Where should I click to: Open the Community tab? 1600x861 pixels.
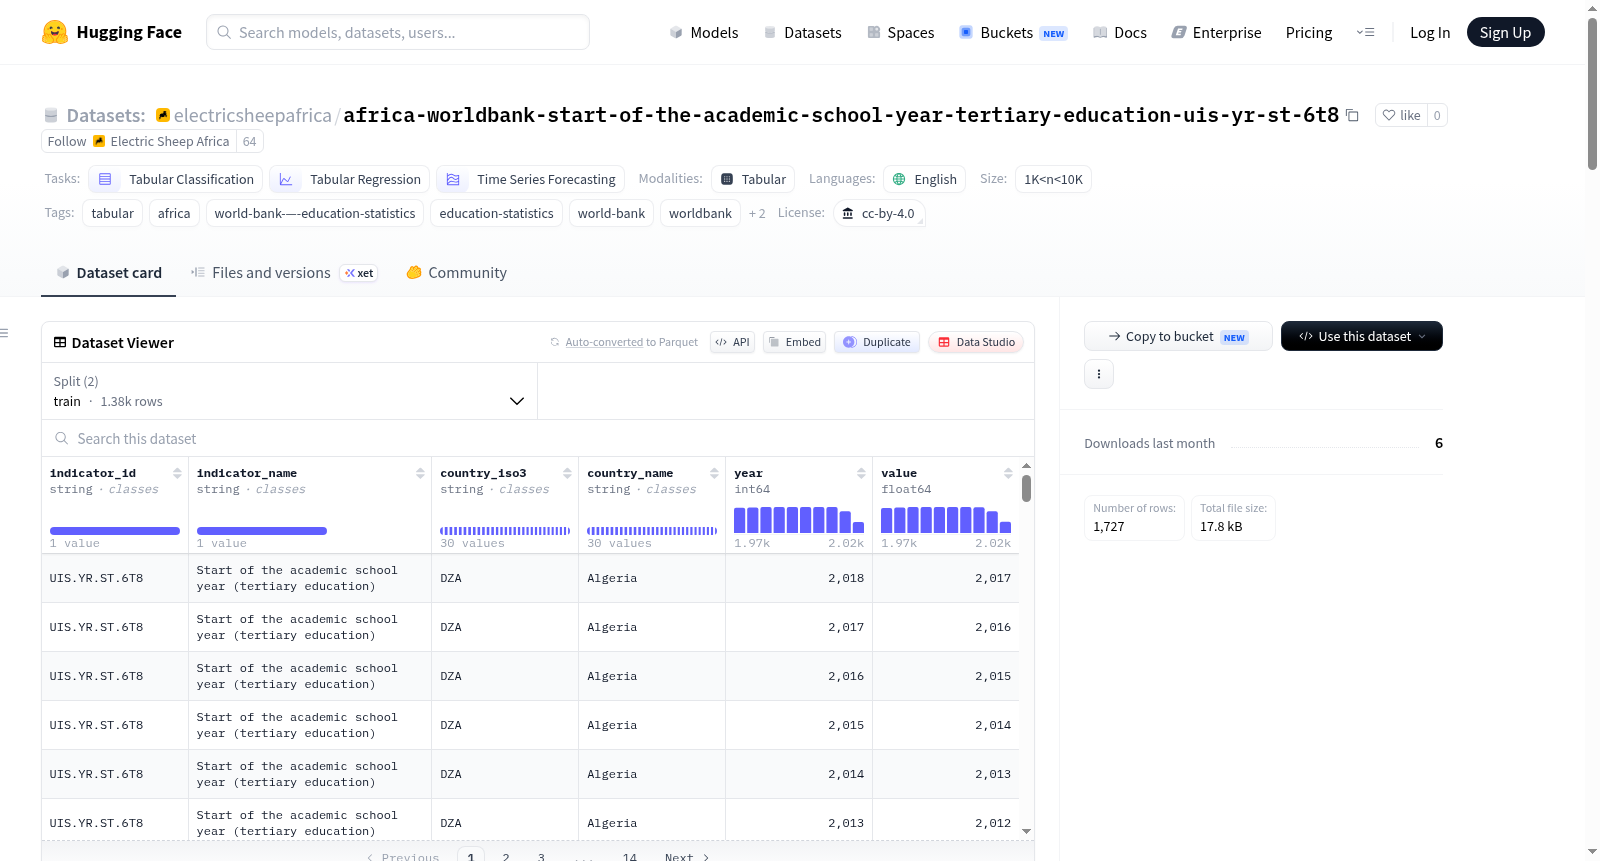(456, 273)
